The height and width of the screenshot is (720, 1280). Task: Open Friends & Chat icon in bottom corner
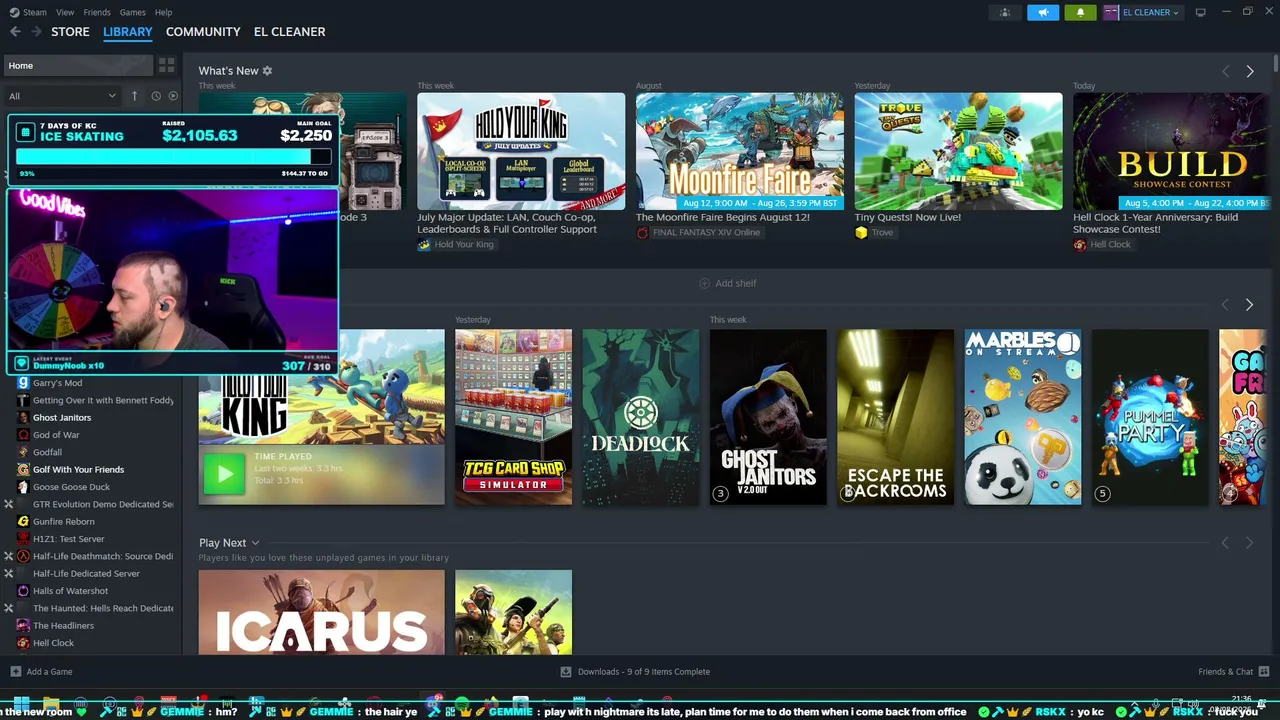tap(1264, 672)
